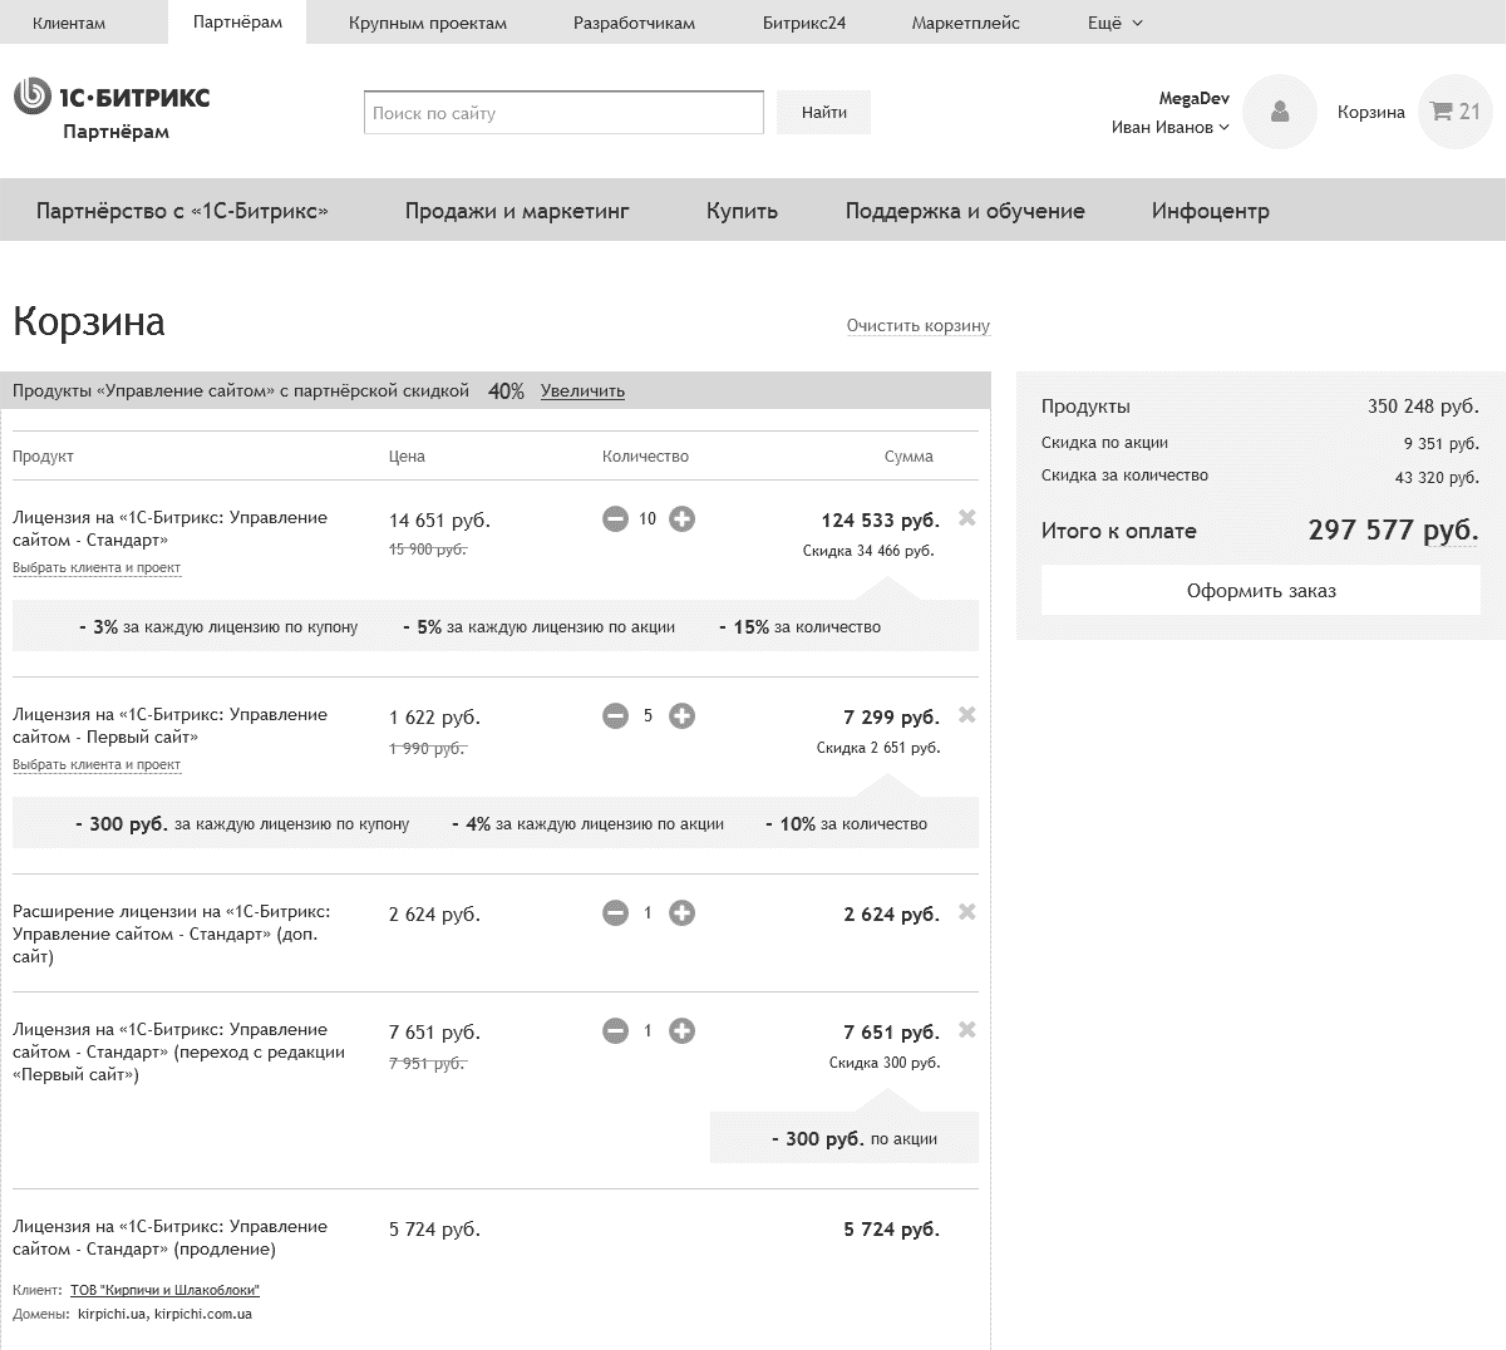Remove the 7 299 руб. Первый сайт row
Screen dimensions: 1506x1350
(x=967, y=715)
